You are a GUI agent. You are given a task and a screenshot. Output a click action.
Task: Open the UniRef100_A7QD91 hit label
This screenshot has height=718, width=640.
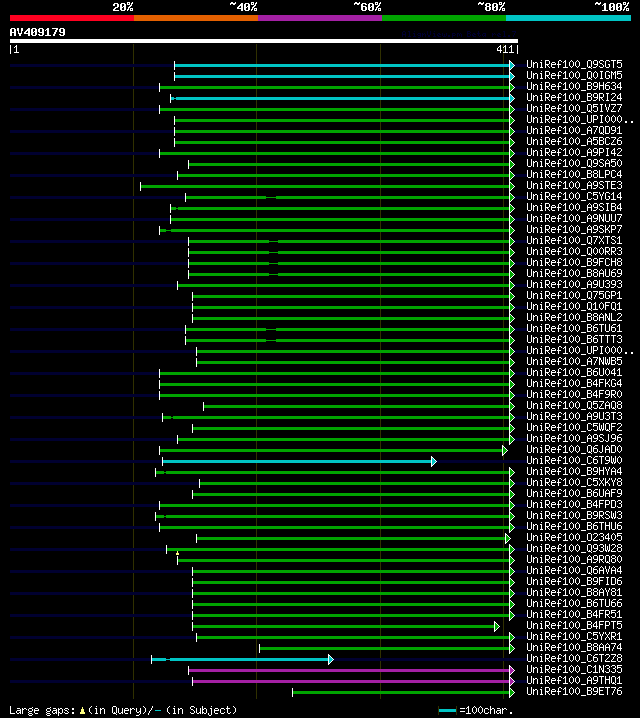(x=574, y=131)
